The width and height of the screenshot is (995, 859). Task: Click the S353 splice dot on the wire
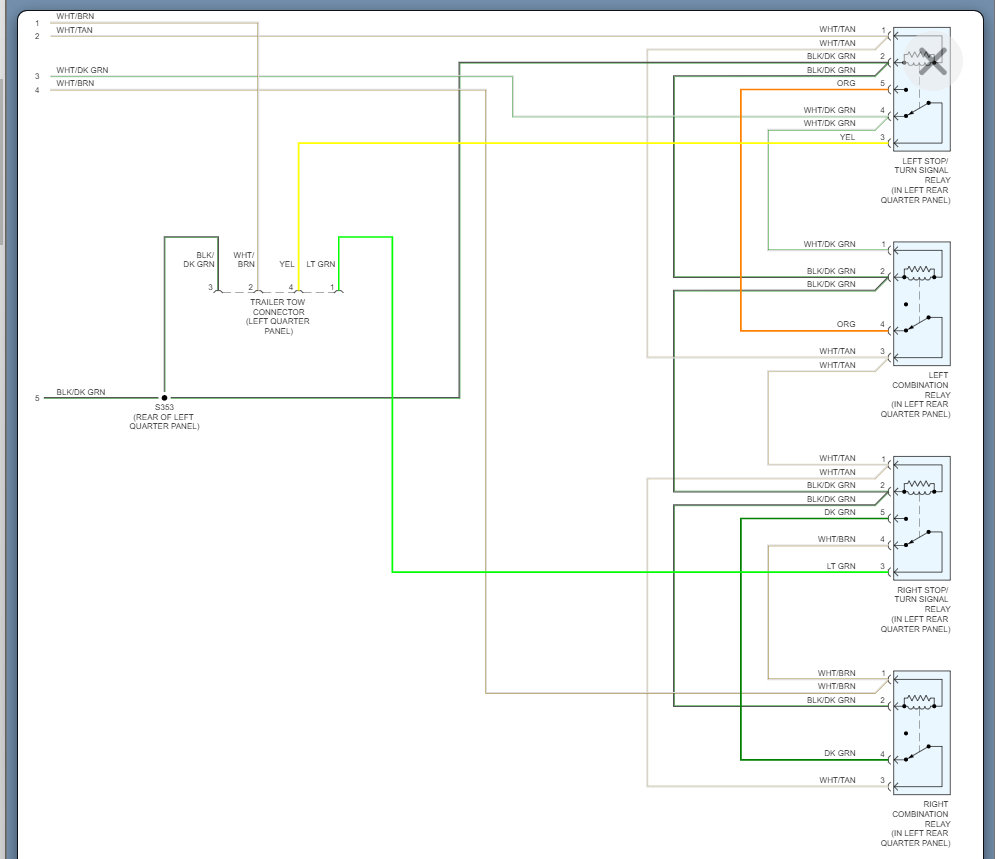pyautogui.click(x=164, y=398)
